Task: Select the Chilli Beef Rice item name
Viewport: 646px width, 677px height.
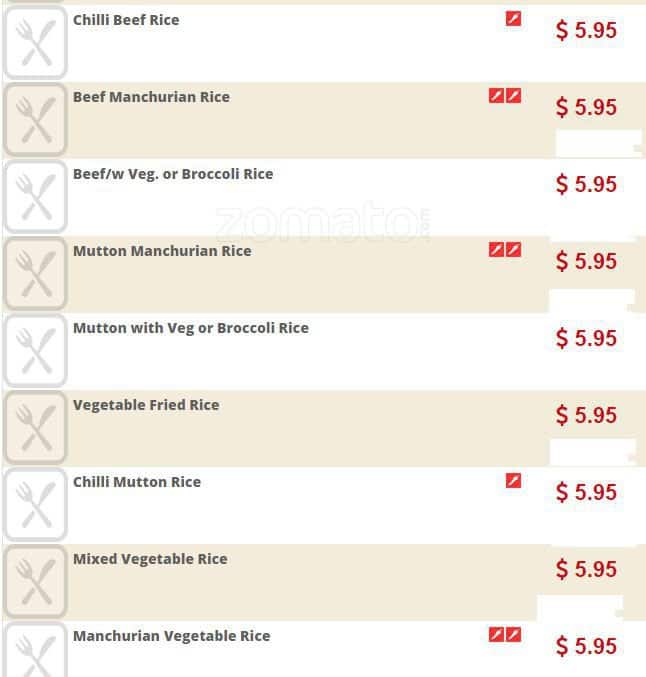Action: [126, 20]
